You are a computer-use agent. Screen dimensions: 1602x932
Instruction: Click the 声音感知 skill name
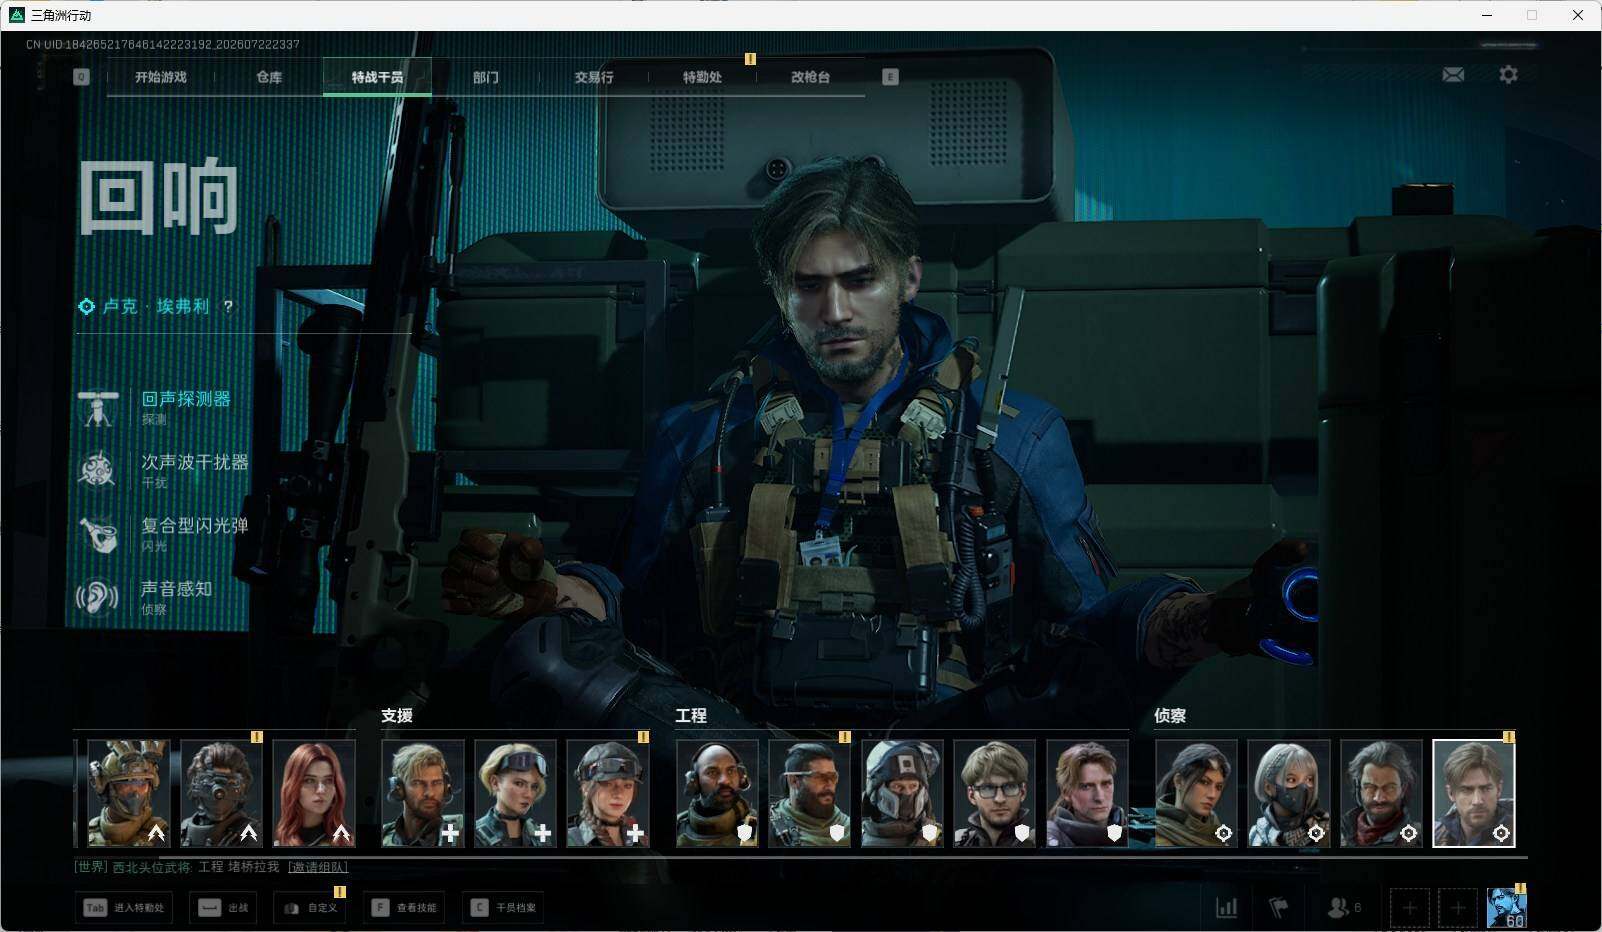pos(176,589)
